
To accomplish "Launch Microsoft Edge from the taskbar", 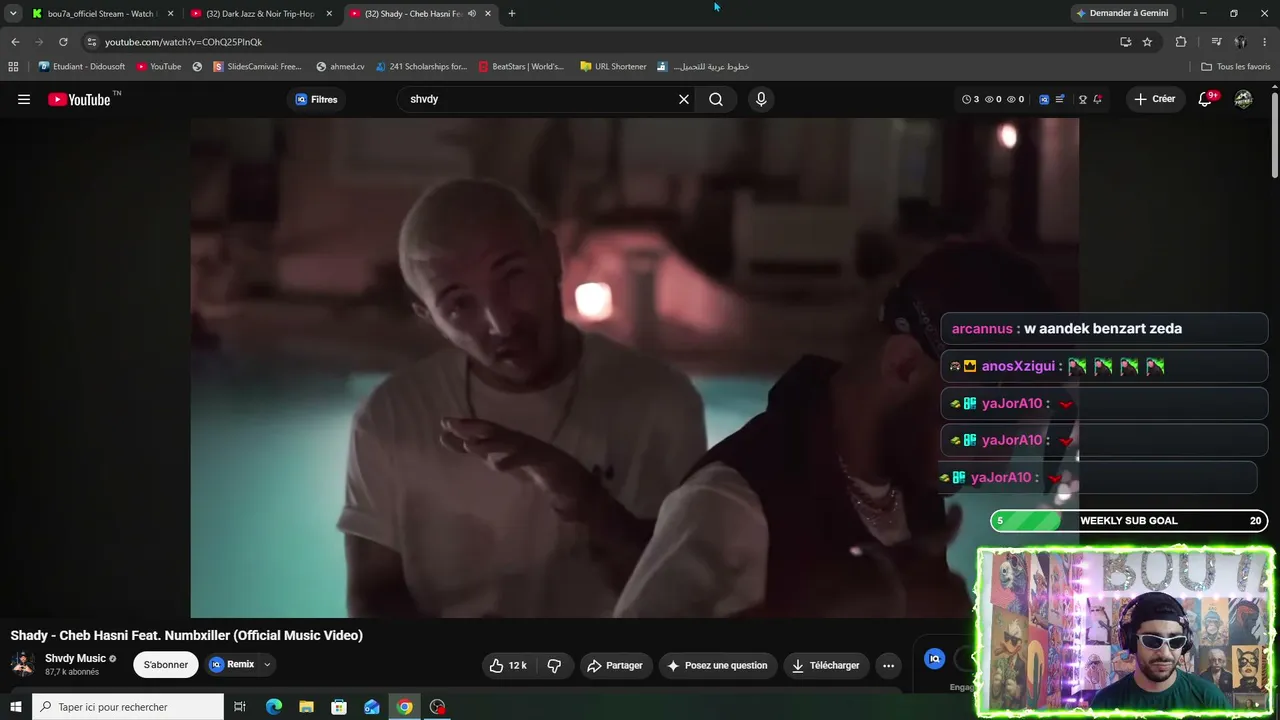I will [x=274, y=707].
